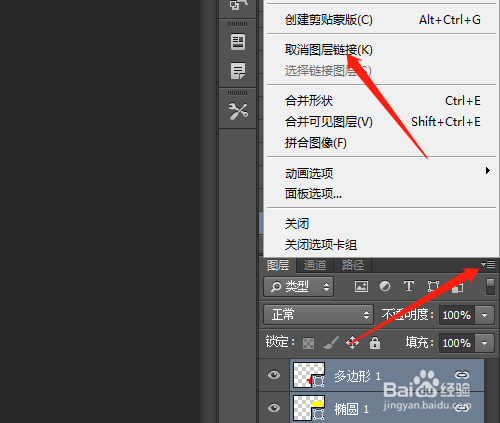500x423 pixels.
Task: Open the Properties panel dock icon
Action: pyautogui.click(x=238, y=42)
